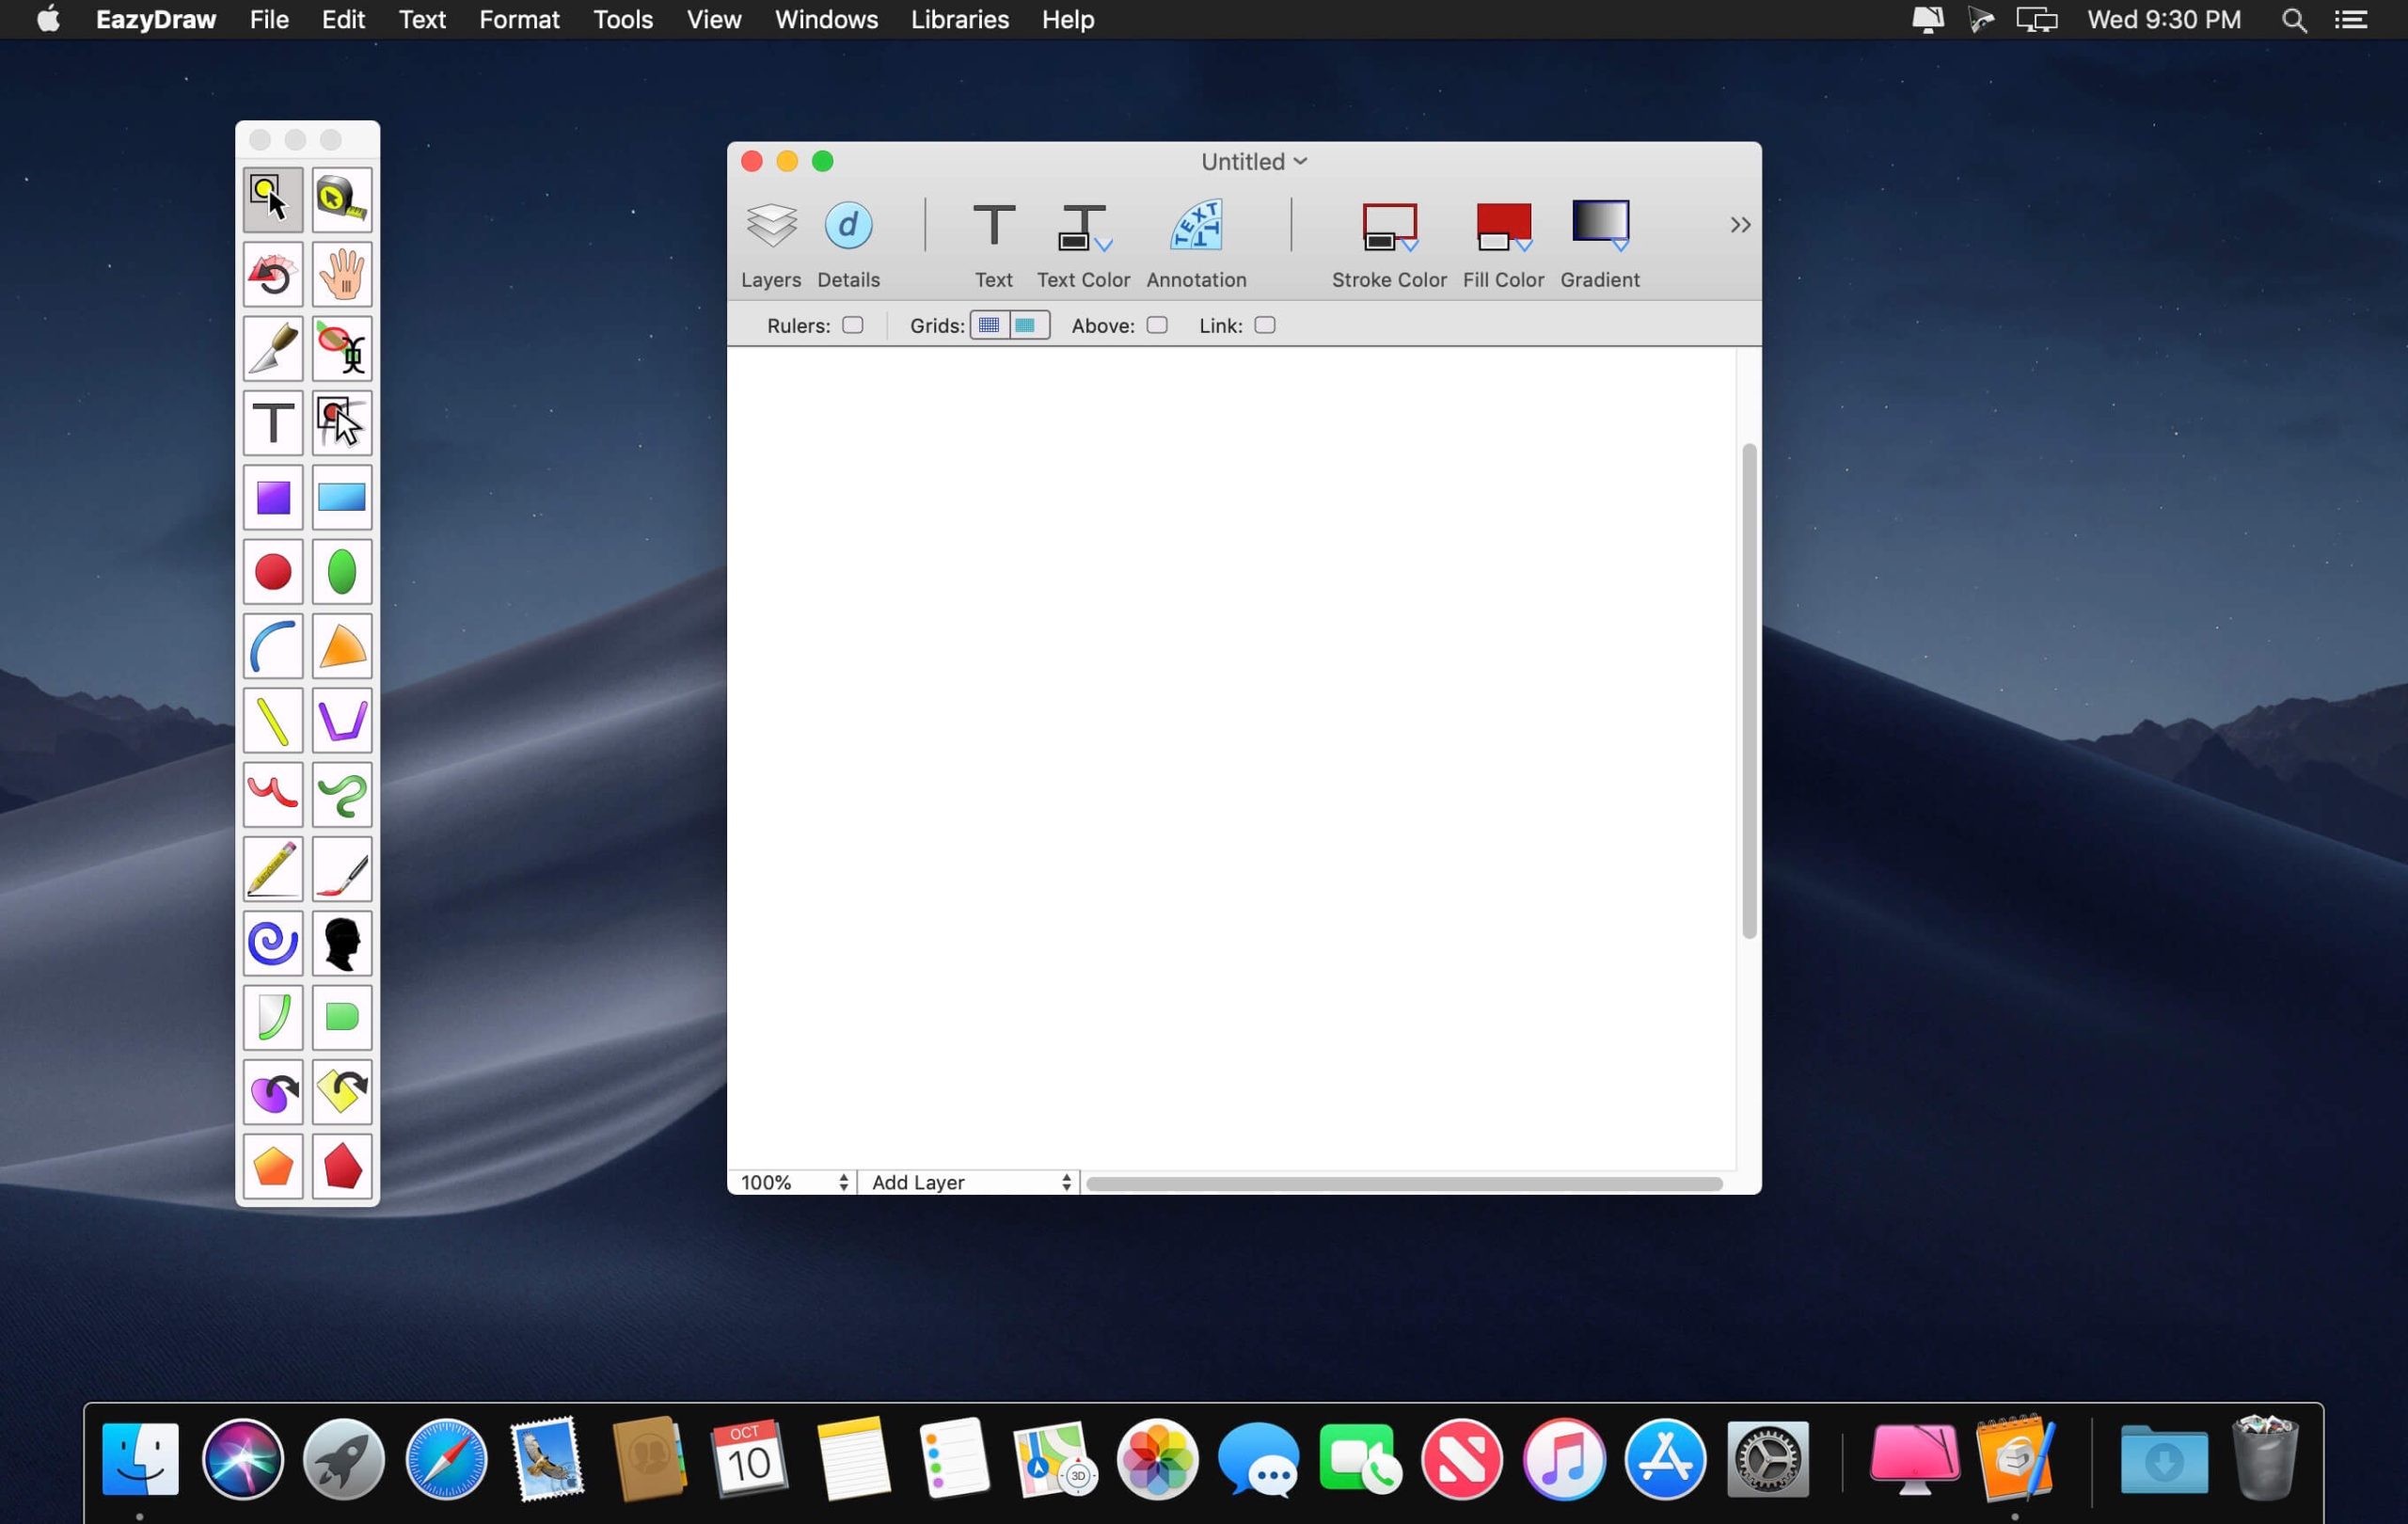
Task: Select the purple Rectangle tool
Action: (272, 497)
